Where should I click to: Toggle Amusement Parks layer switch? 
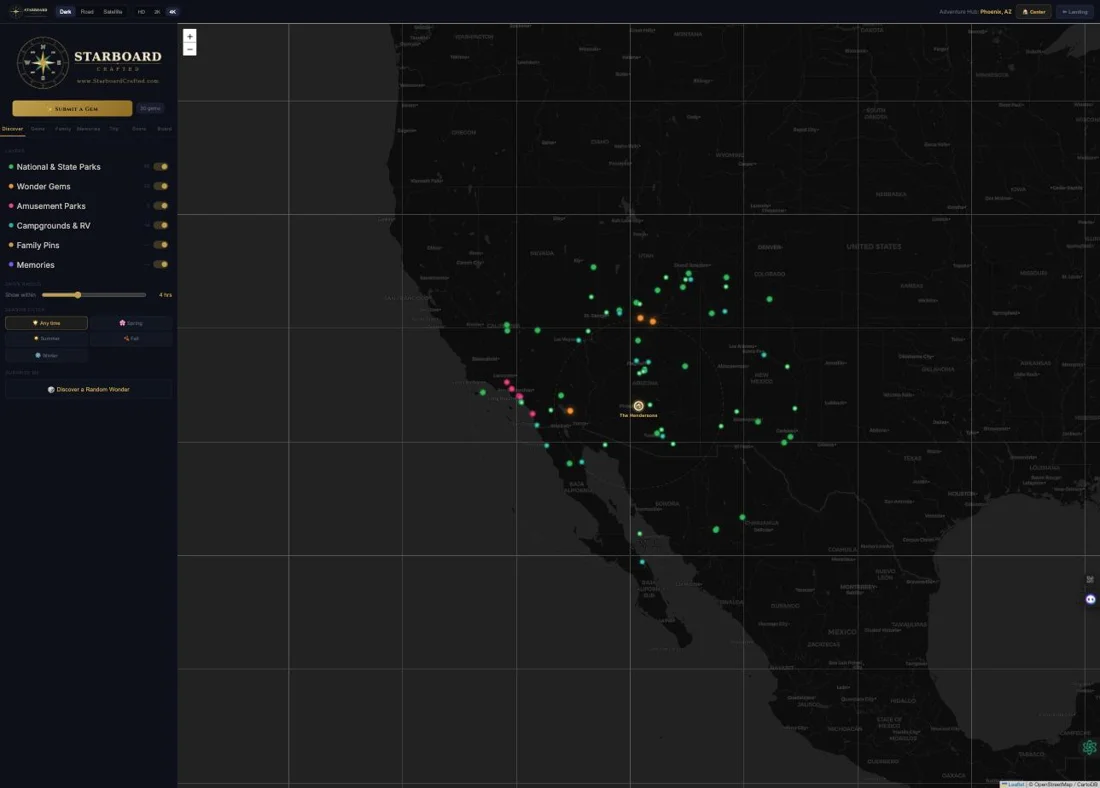click(161, 206)
